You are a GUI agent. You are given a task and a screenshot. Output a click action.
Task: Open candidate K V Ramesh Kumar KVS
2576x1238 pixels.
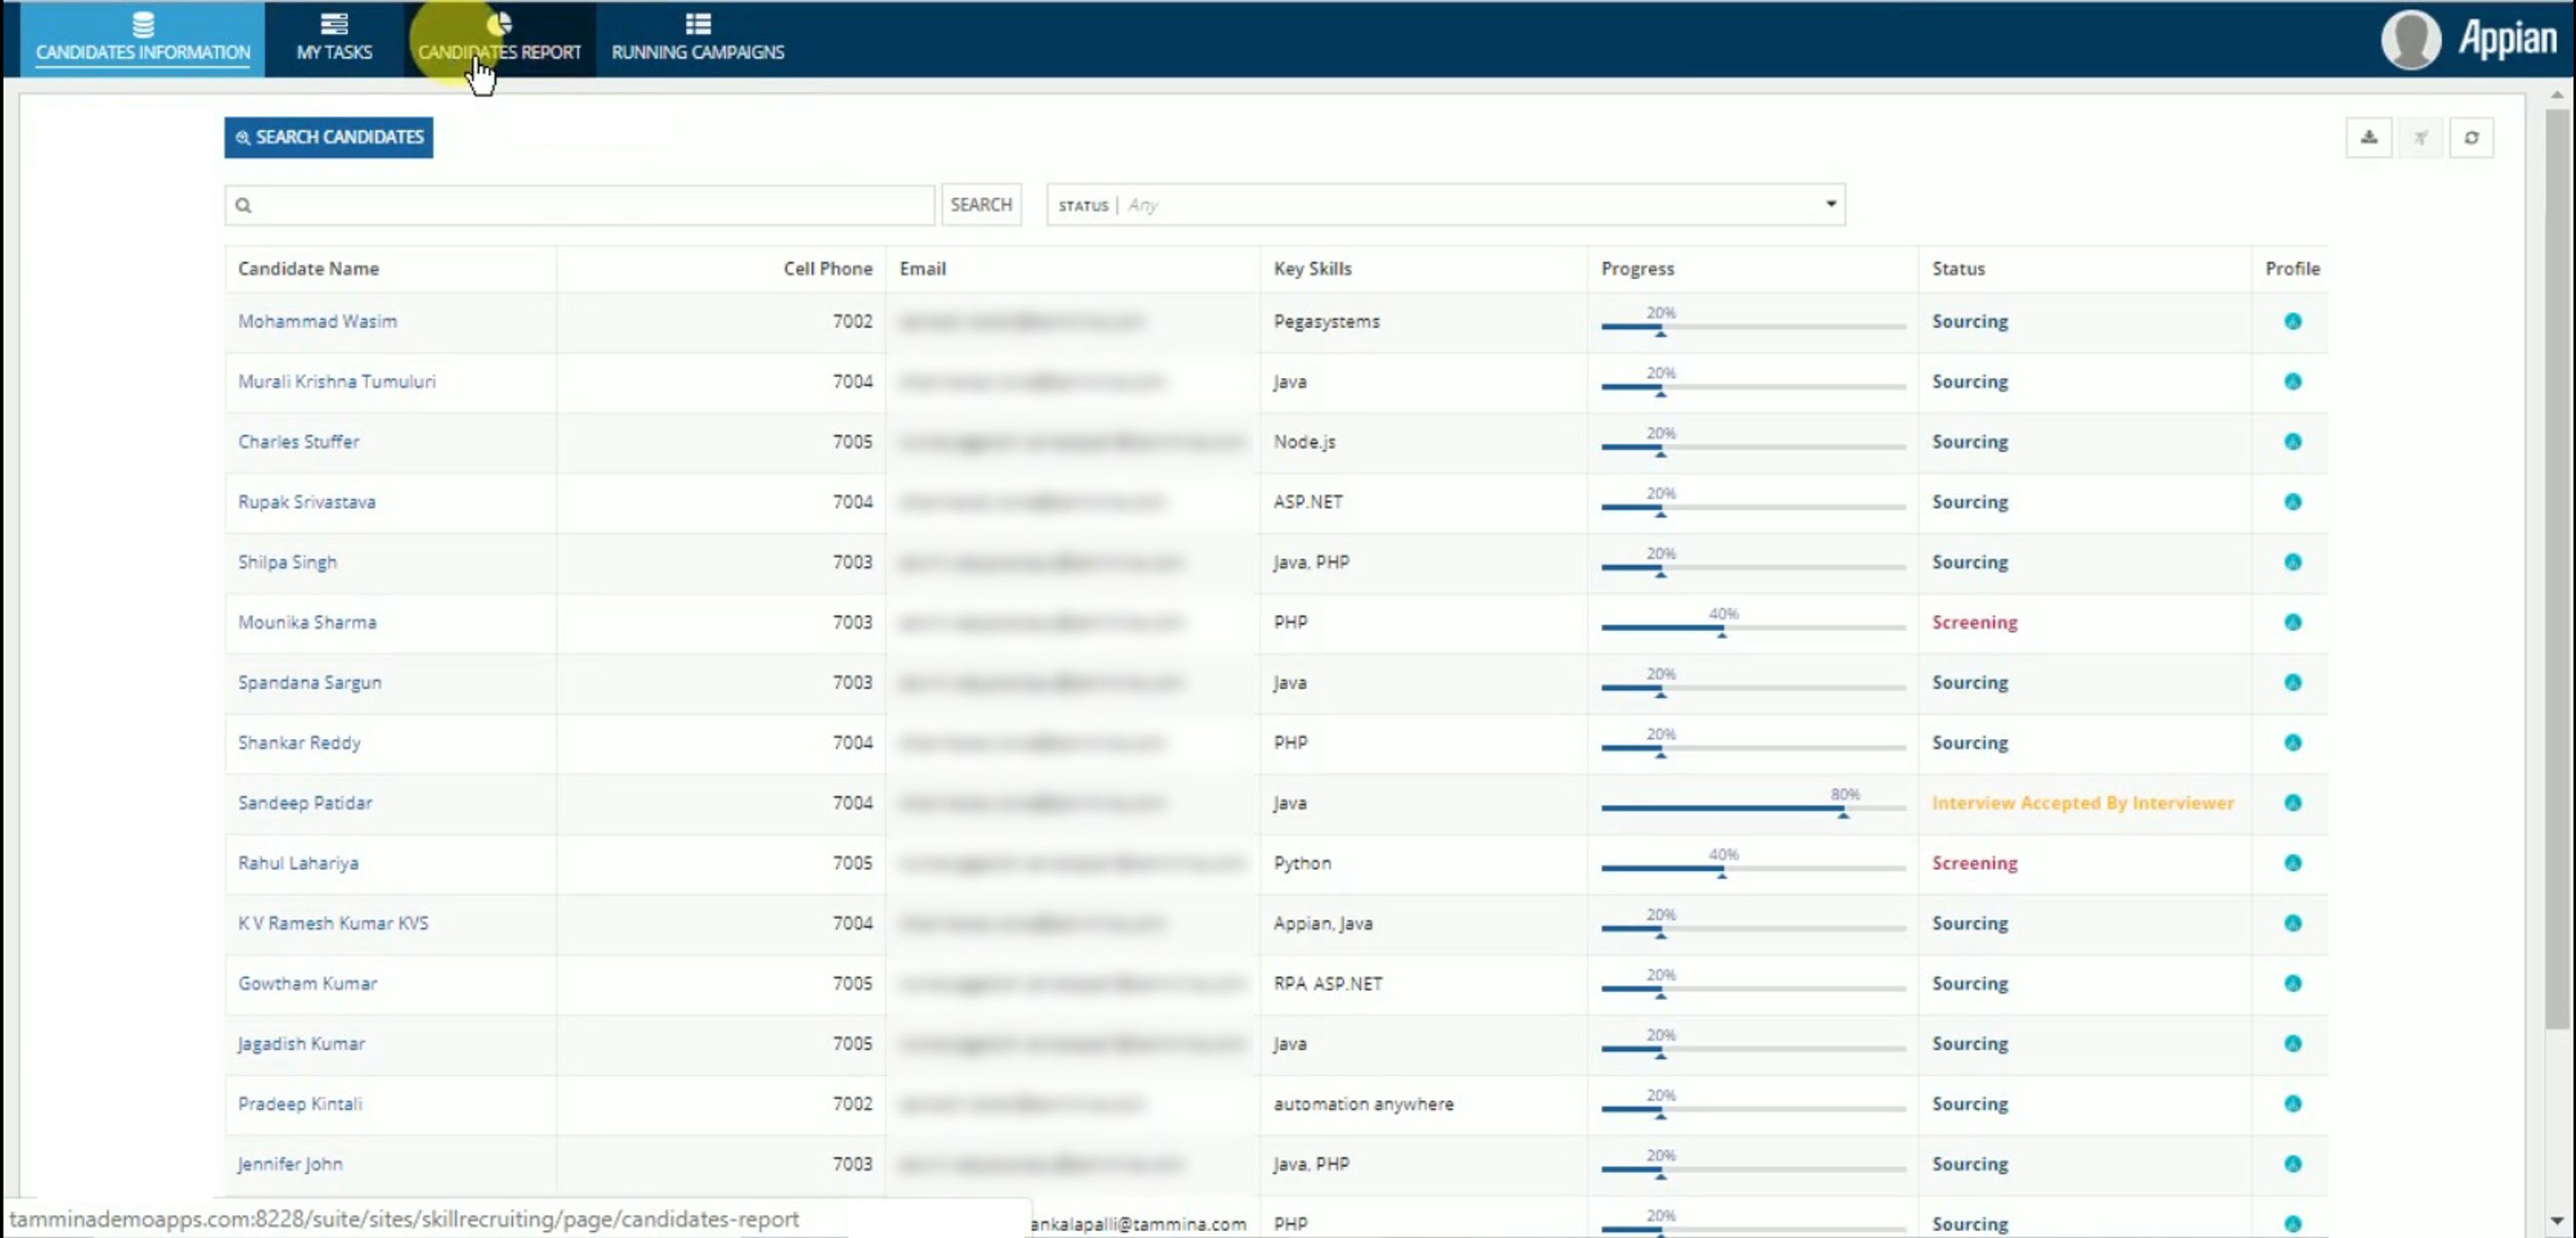point(333,923)
